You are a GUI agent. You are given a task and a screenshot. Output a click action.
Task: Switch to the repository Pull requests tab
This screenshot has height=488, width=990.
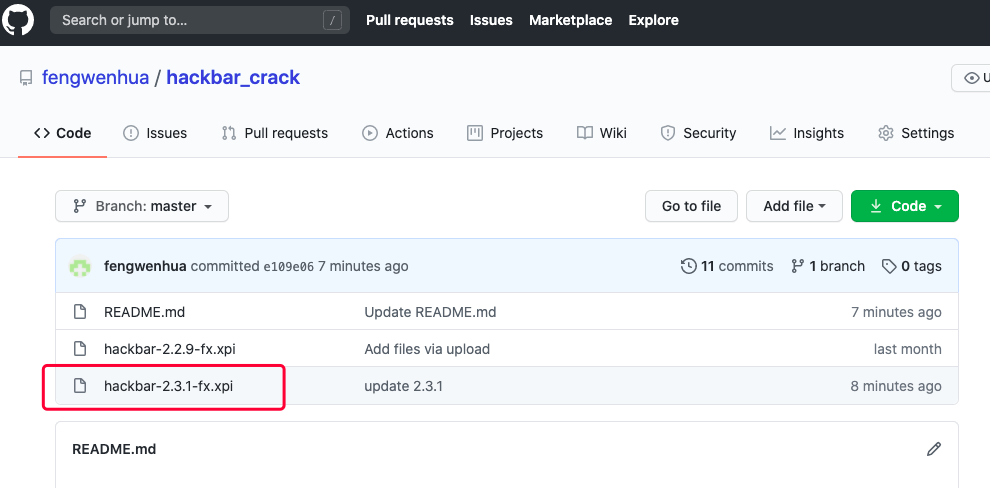point(275,133)
